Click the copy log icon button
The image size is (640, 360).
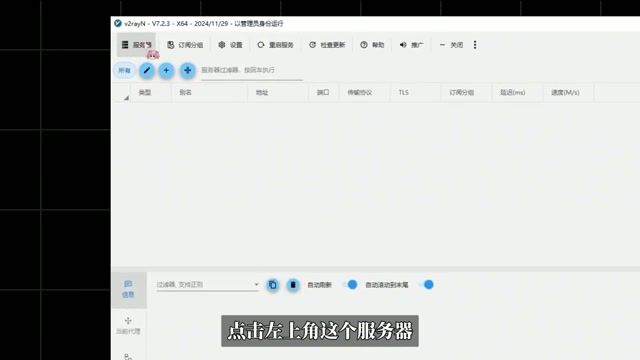(x=273, y=285)
